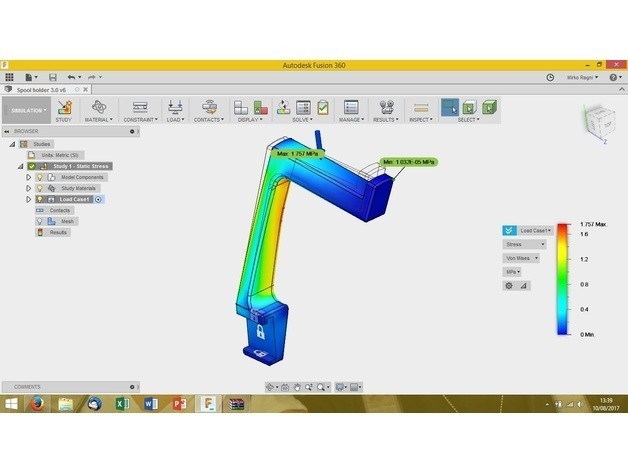Screen dimensions: 628x472
Task: Open the Windows Start button
Action: coord(11,404)
